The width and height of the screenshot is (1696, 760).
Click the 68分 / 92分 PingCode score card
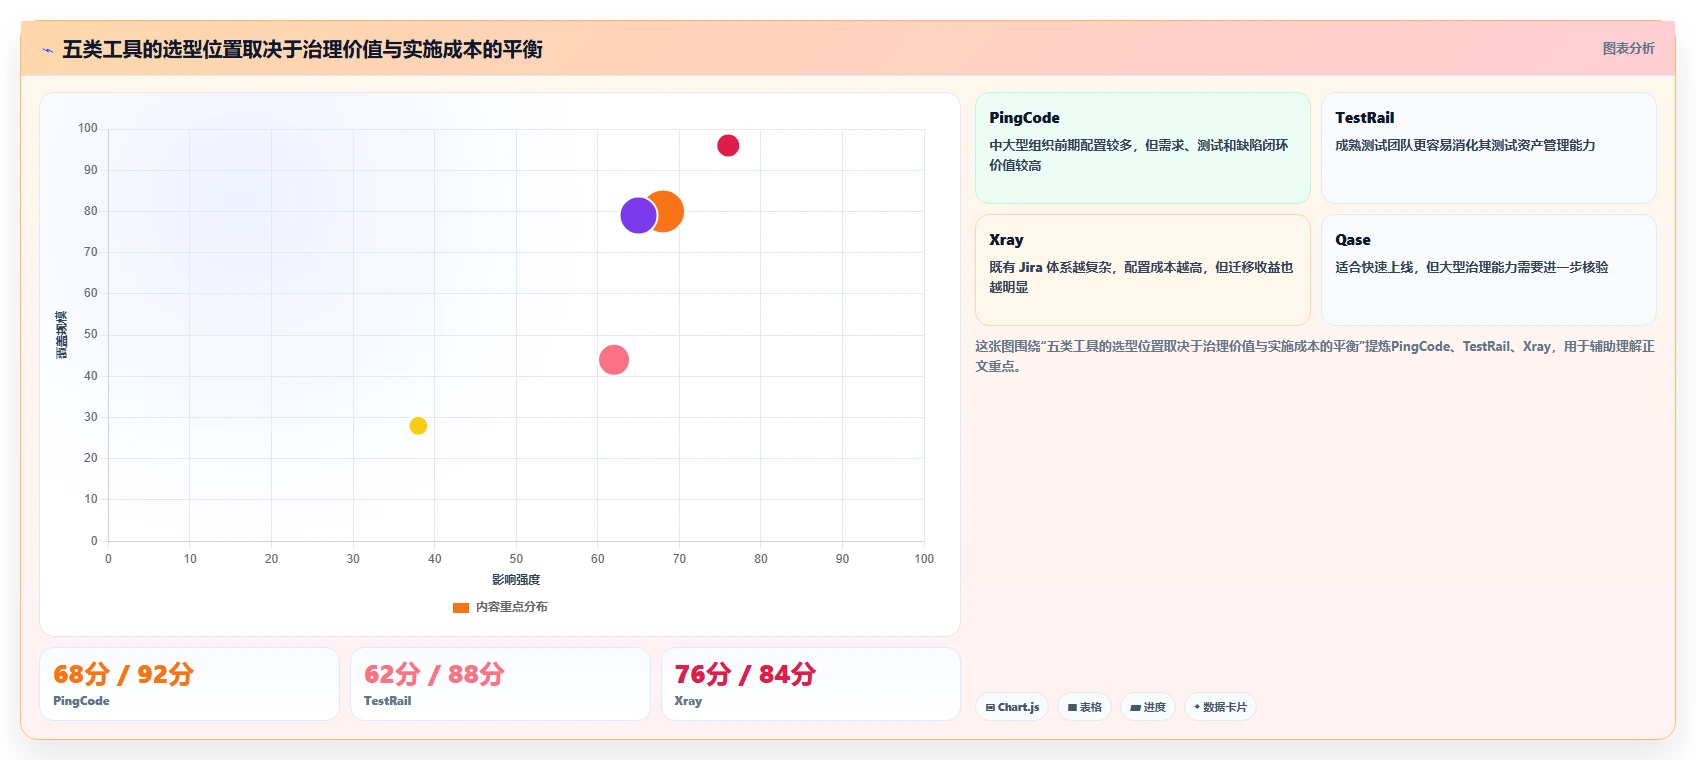click(189, 684)
